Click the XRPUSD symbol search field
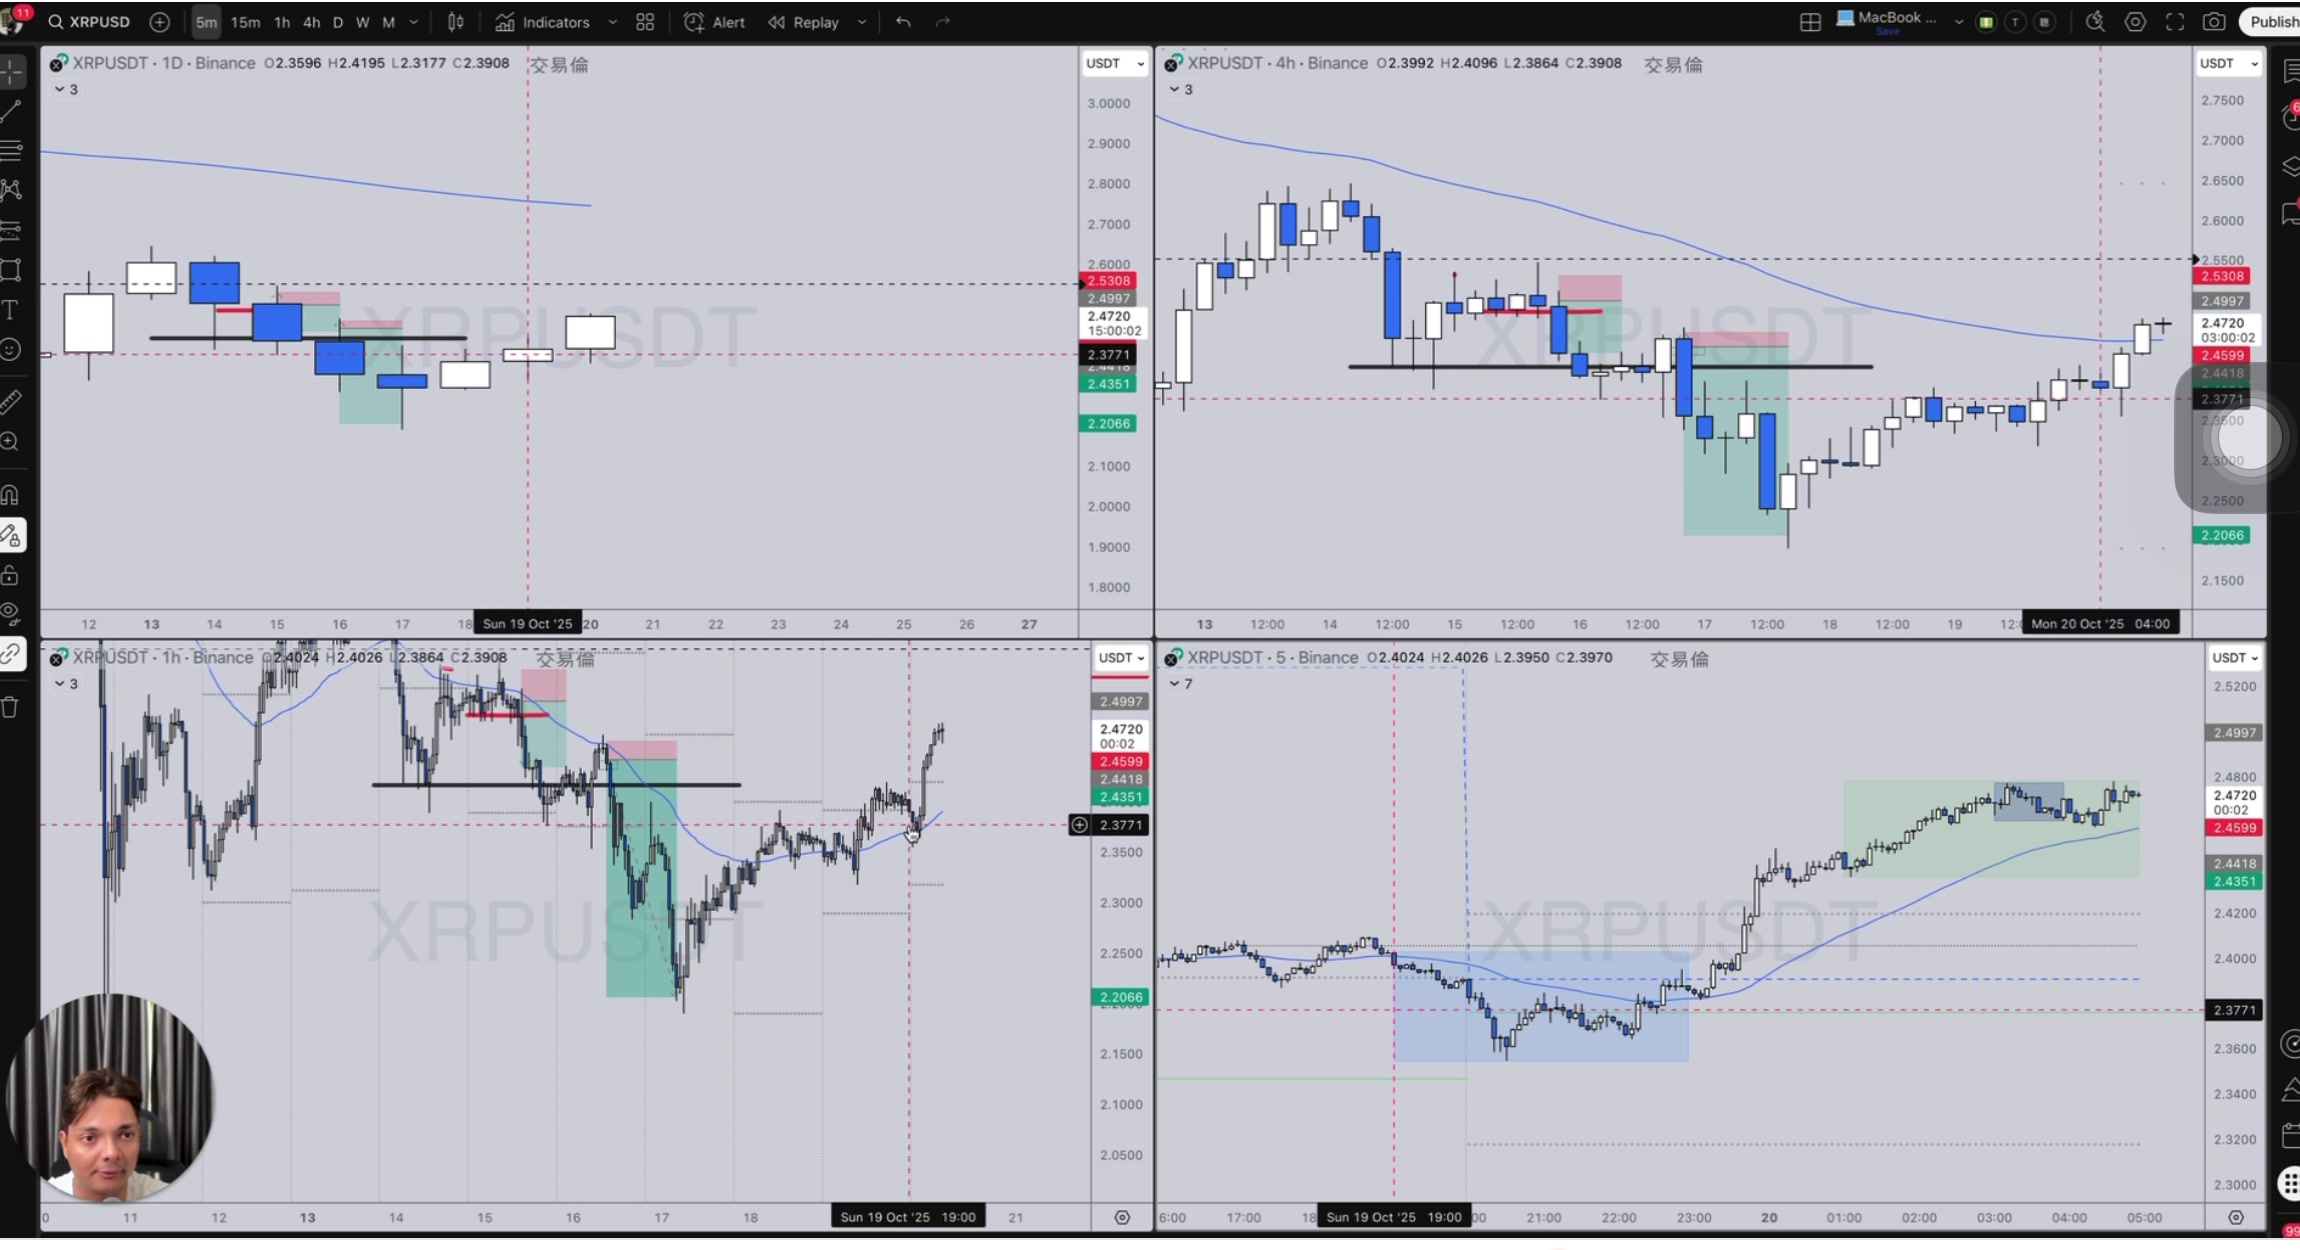The width and height of the screenshot is (2300, 1250). click(x=99, y=22)
